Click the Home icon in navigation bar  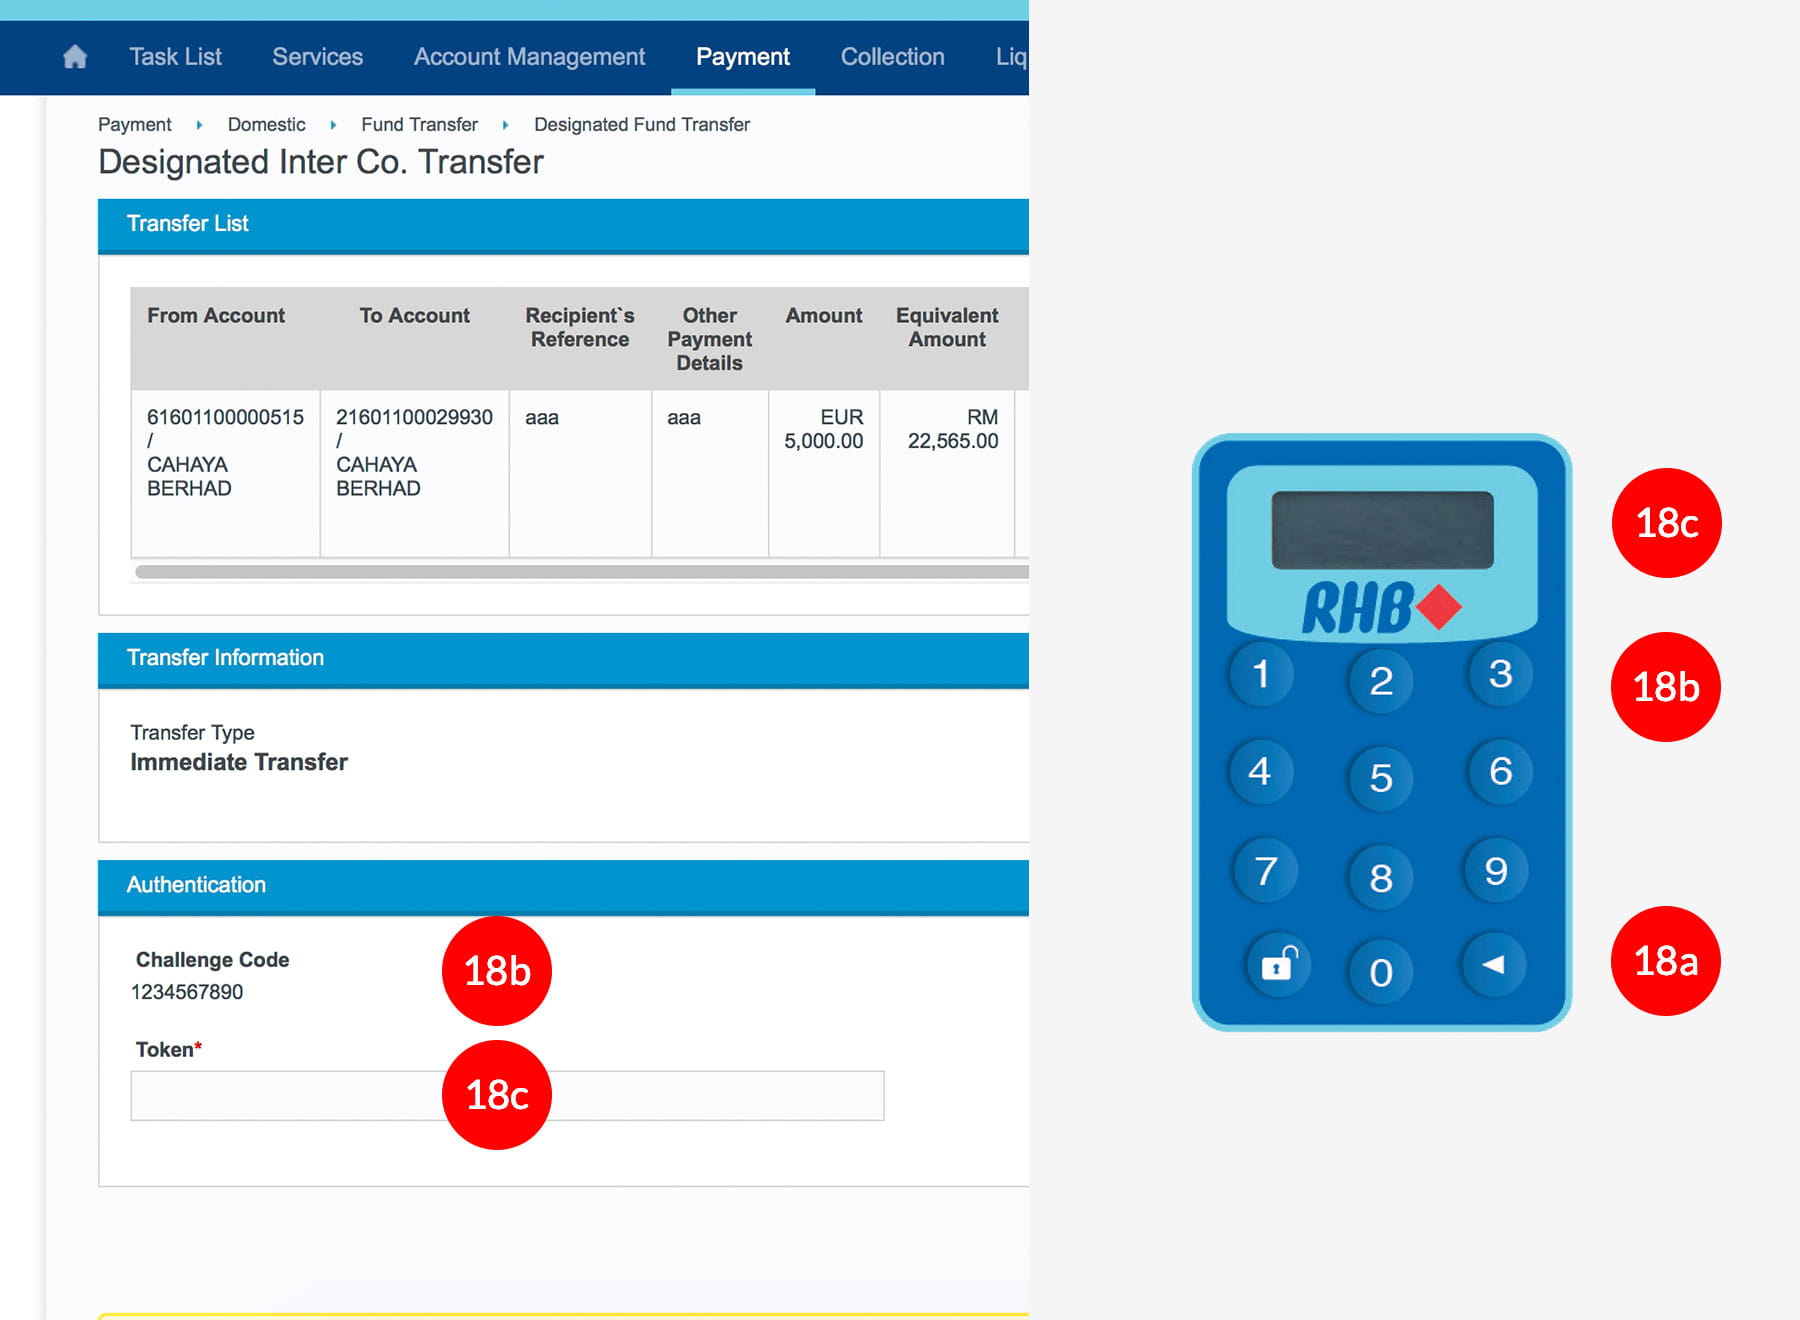75,57
